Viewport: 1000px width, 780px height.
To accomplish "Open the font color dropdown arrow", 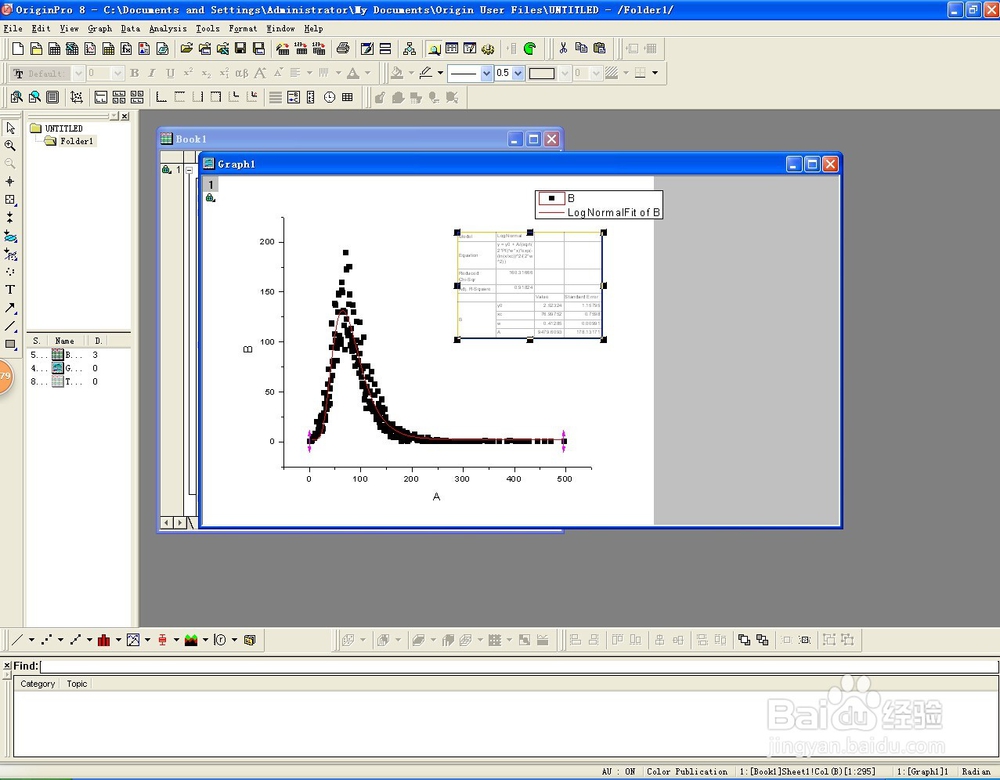I will tap(368, 73).
